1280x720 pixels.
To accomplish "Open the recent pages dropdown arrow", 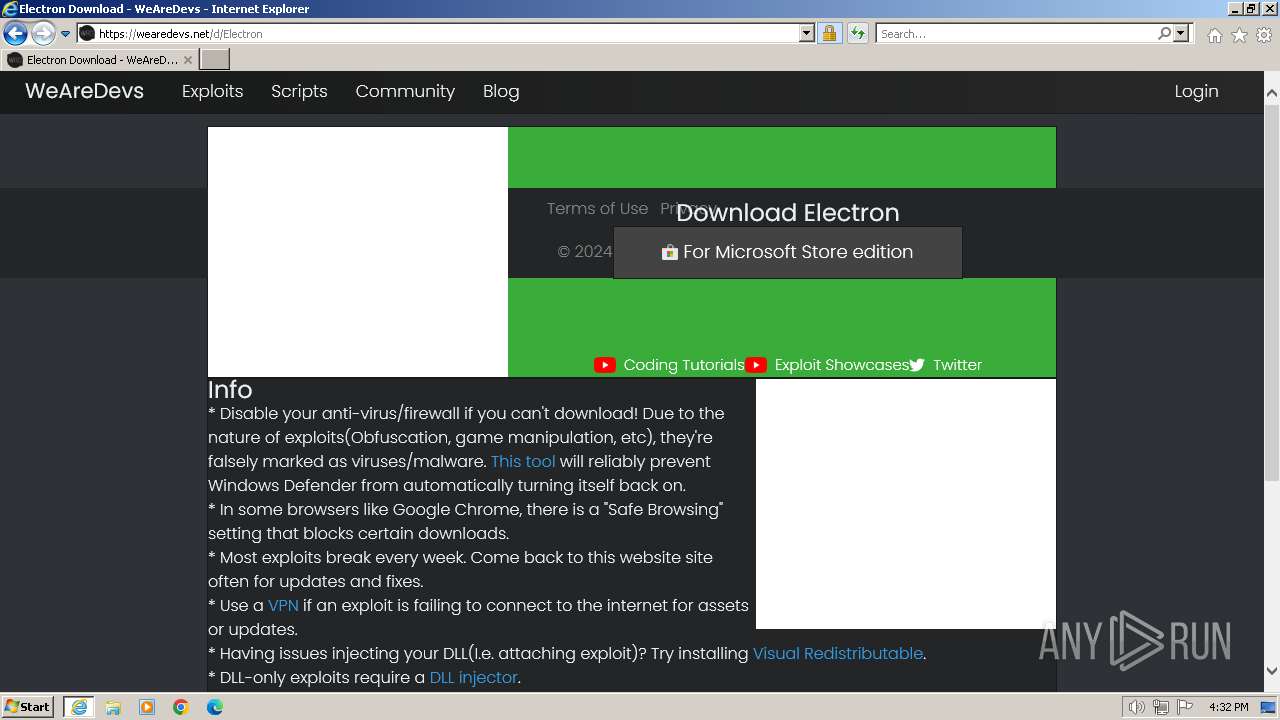I will click(x=65, y=34).
